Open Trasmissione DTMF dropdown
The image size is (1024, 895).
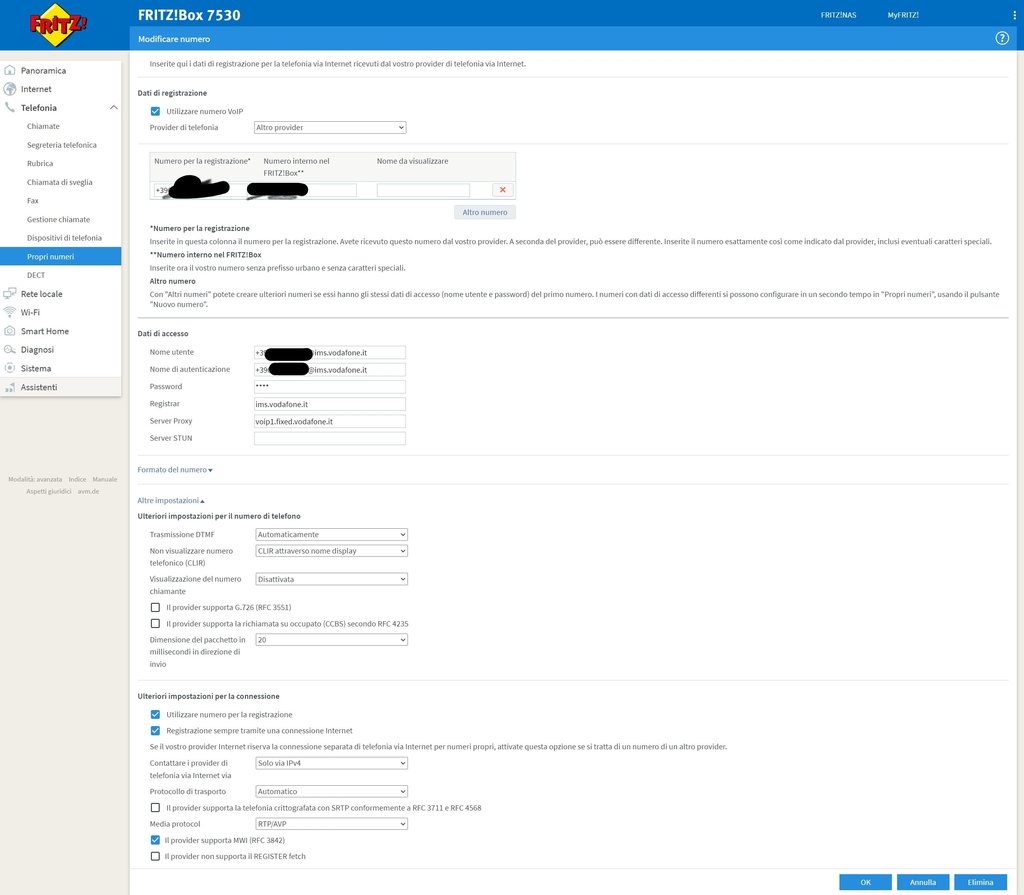[x=331, y=535]
